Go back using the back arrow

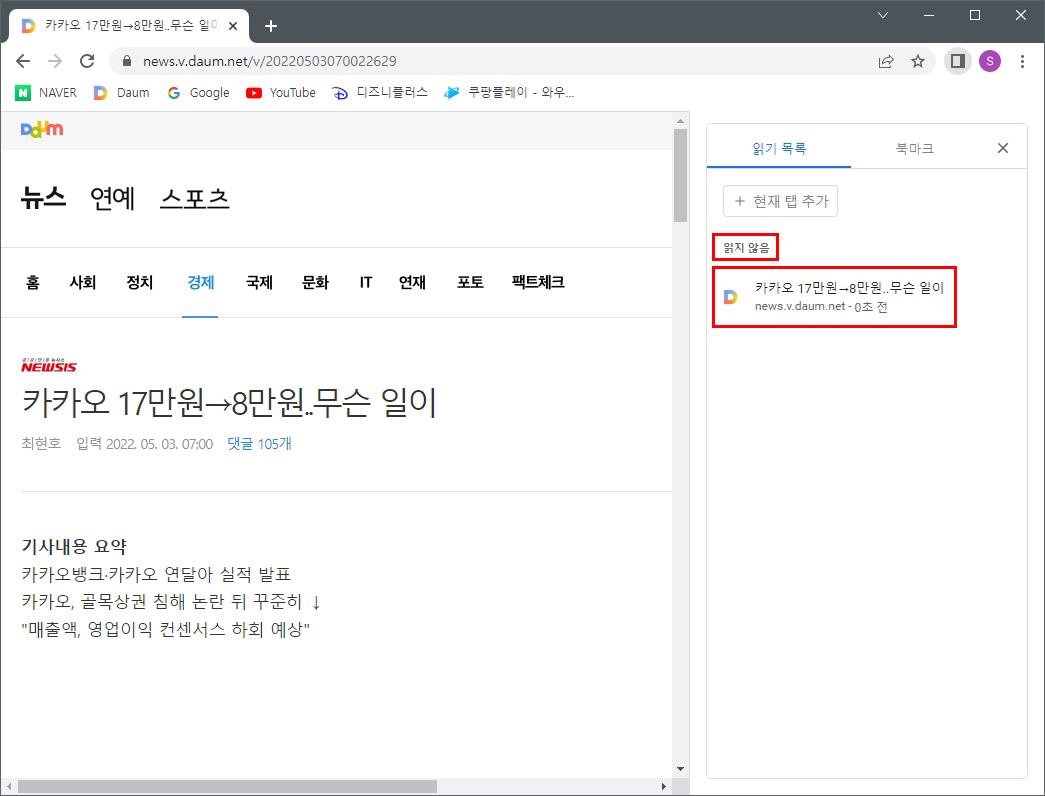click(x=23, y=60)
